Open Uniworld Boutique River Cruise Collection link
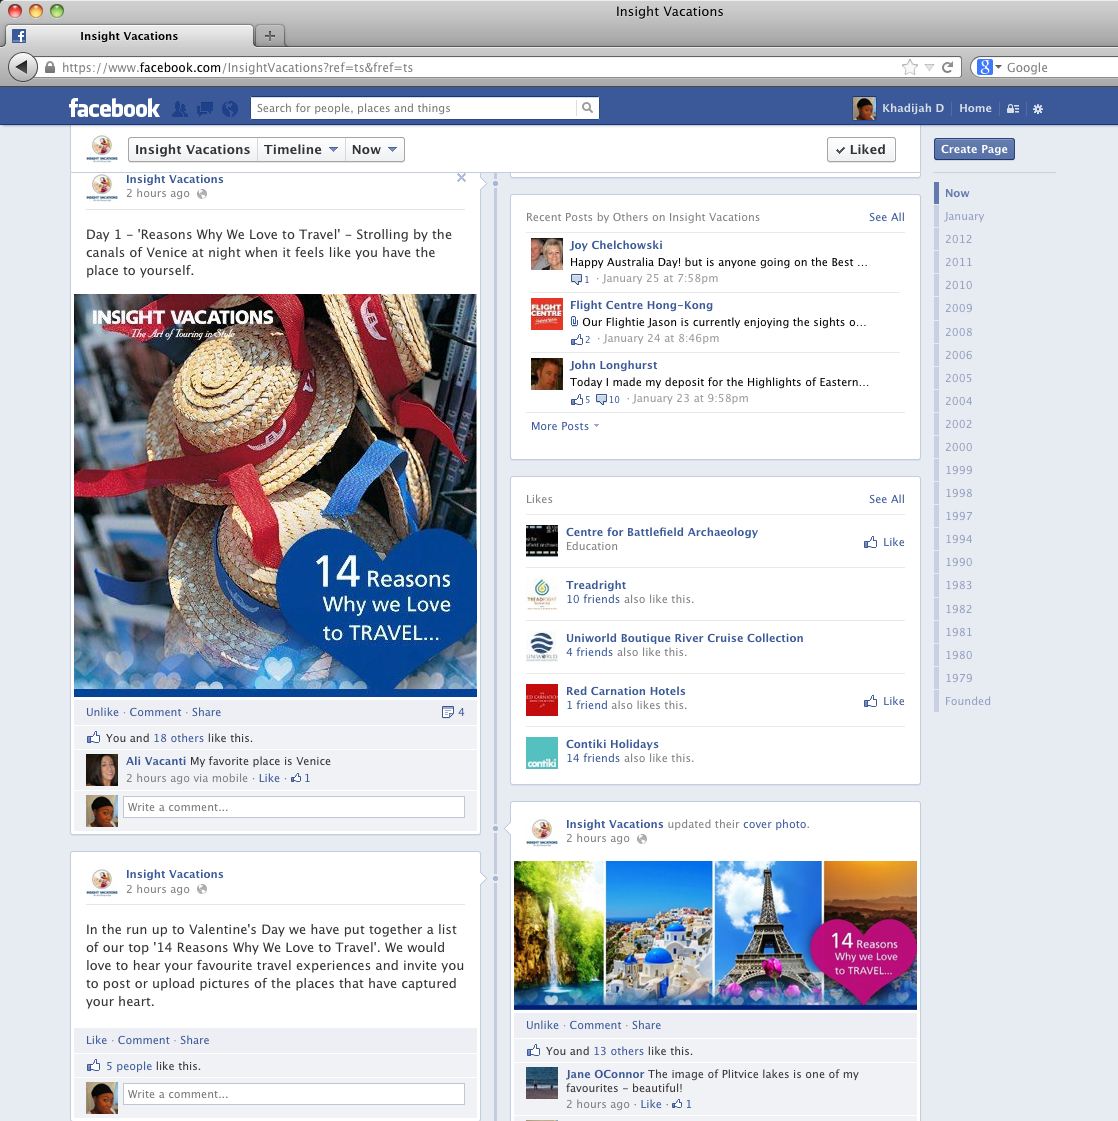Image resolution: width=1118 pixels, height=1121 pixels. 684,638
